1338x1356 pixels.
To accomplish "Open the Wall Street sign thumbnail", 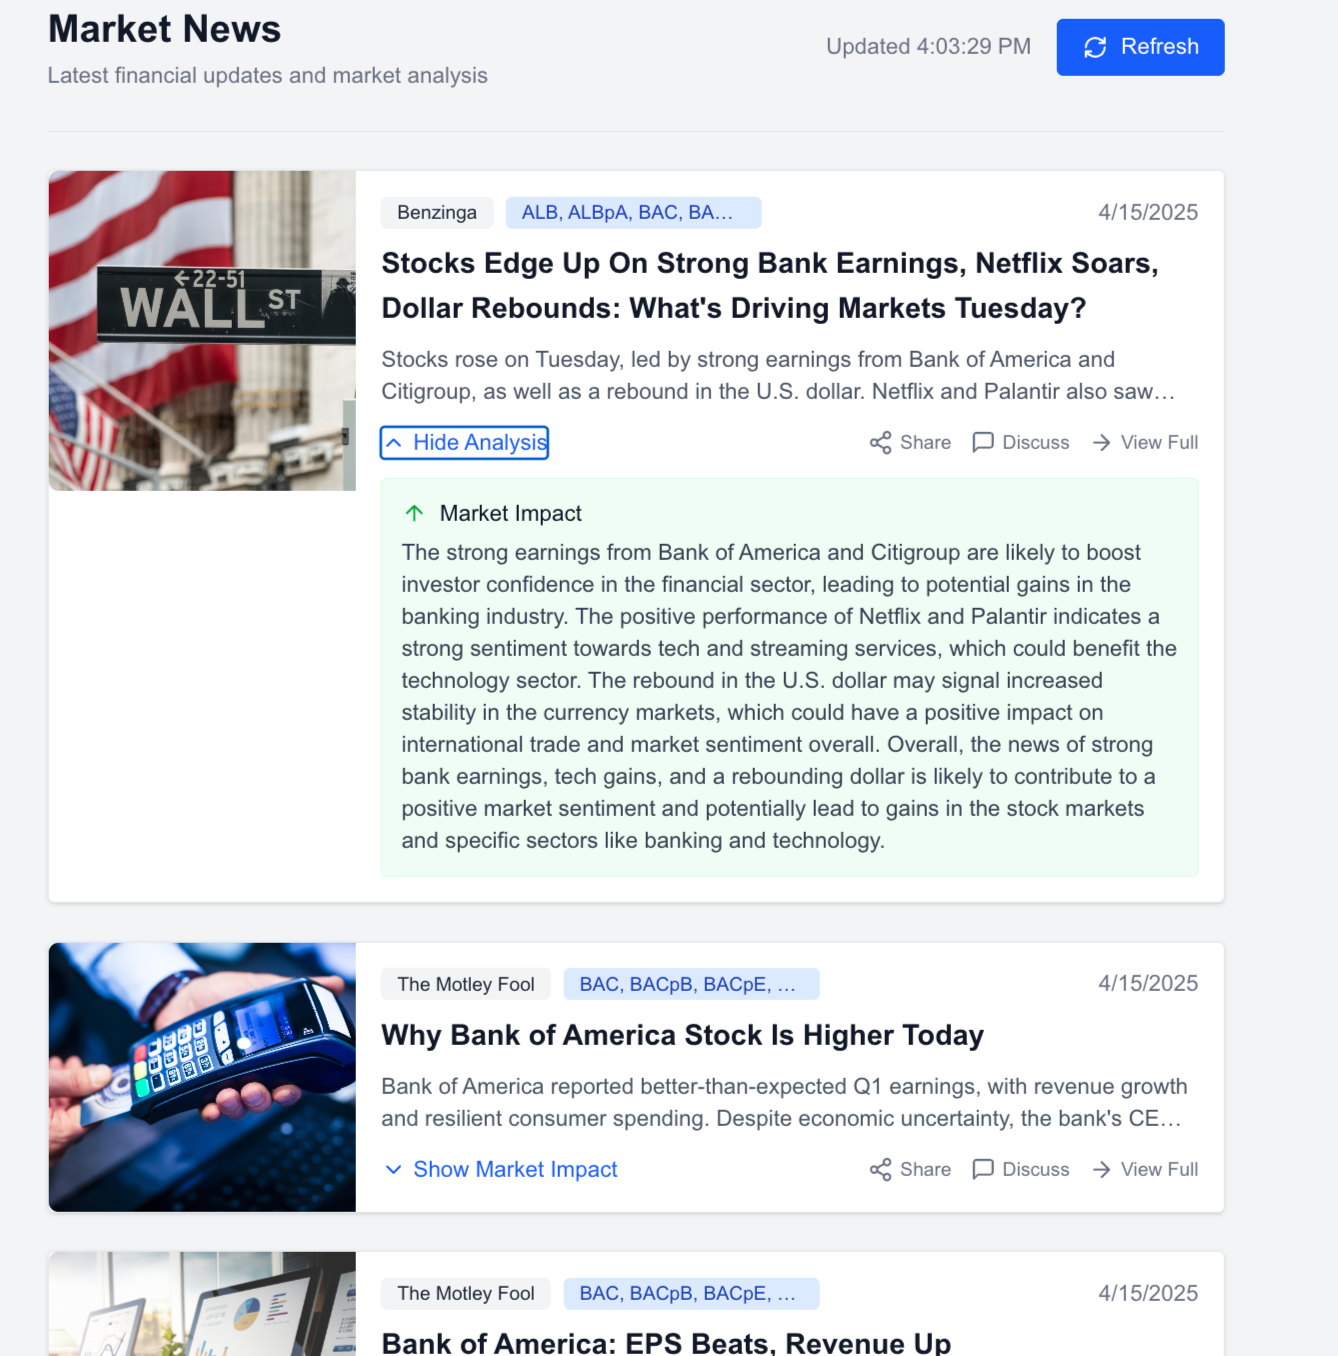I will click(x=202, y=331).
